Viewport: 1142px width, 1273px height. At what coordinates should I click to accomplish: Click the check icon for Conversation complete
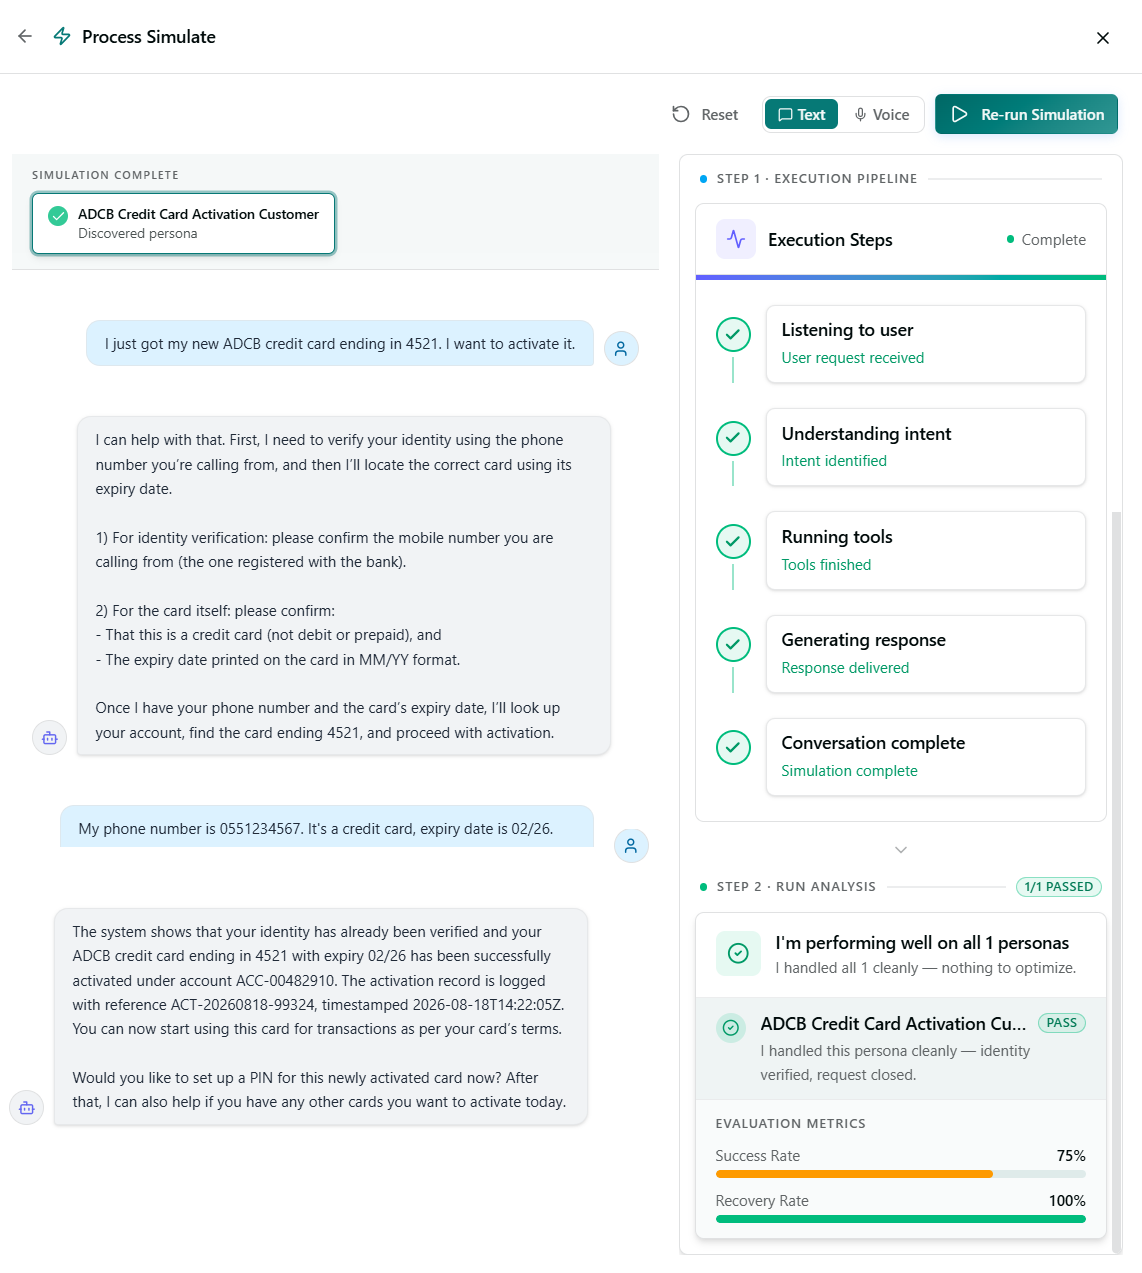[734, 748]
